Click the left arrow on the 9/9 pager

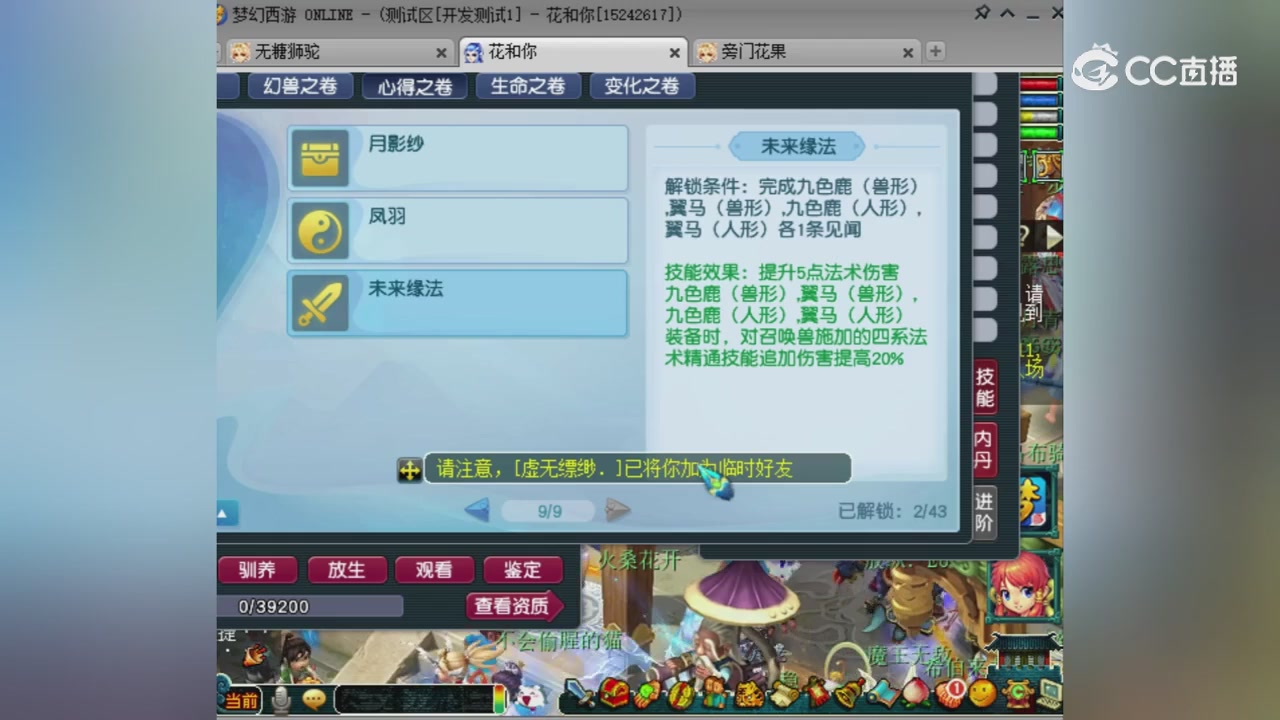click(x=477, y=509)
